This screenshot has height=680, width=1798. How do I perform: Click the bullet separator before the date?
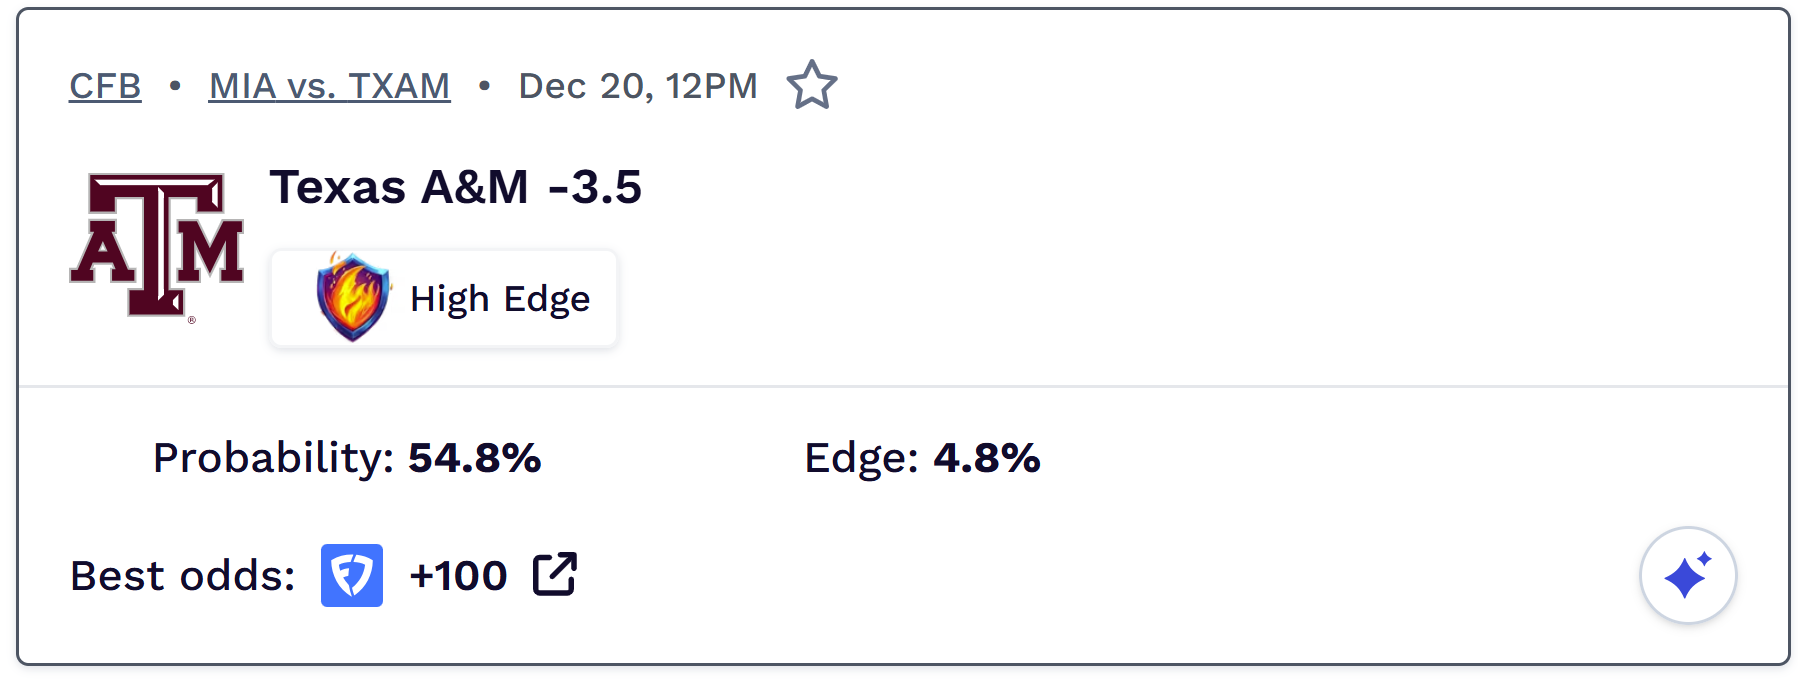(x=484, y=86)
